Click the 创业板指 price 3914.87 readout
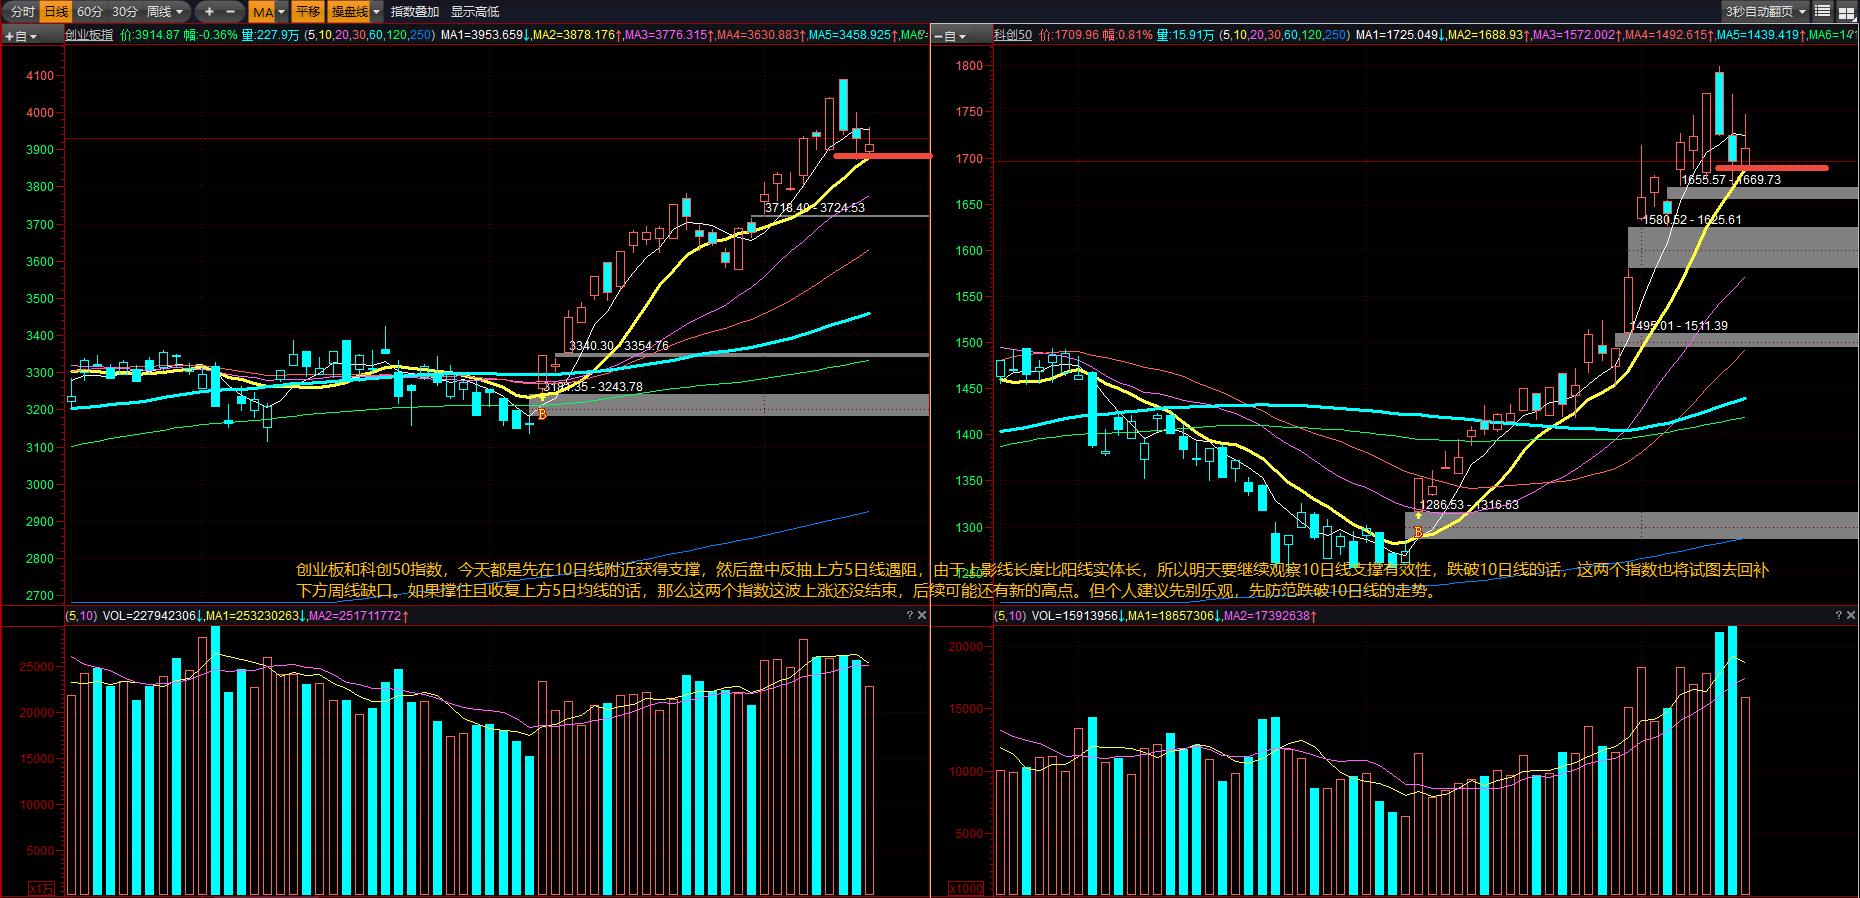This screenshot has height=898, width=1860. 150,35
